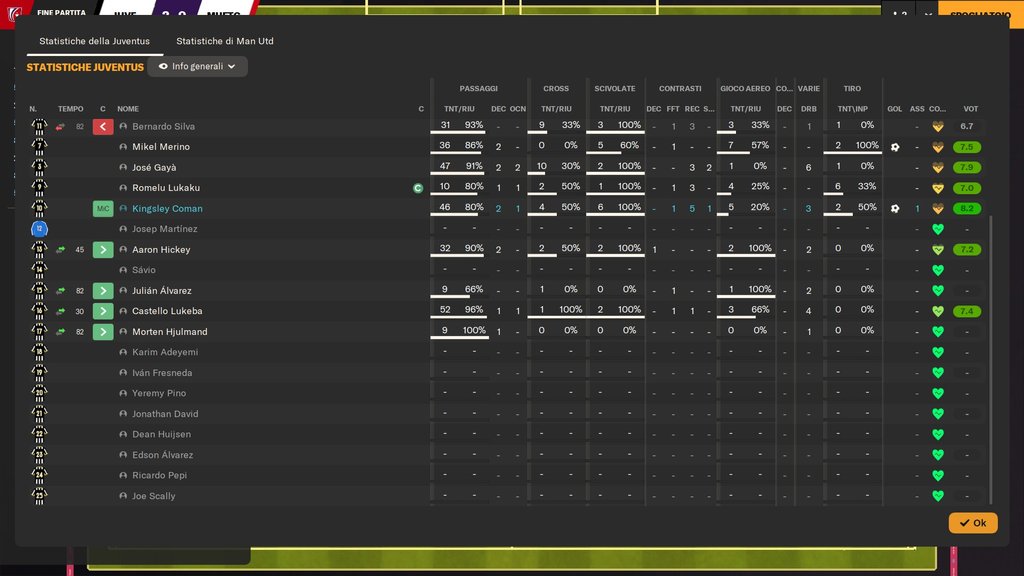This screenshot has height=576, width=1024.
Task: Click Castello Lukeba's green substitution arrow
Action: click(103, 311)
